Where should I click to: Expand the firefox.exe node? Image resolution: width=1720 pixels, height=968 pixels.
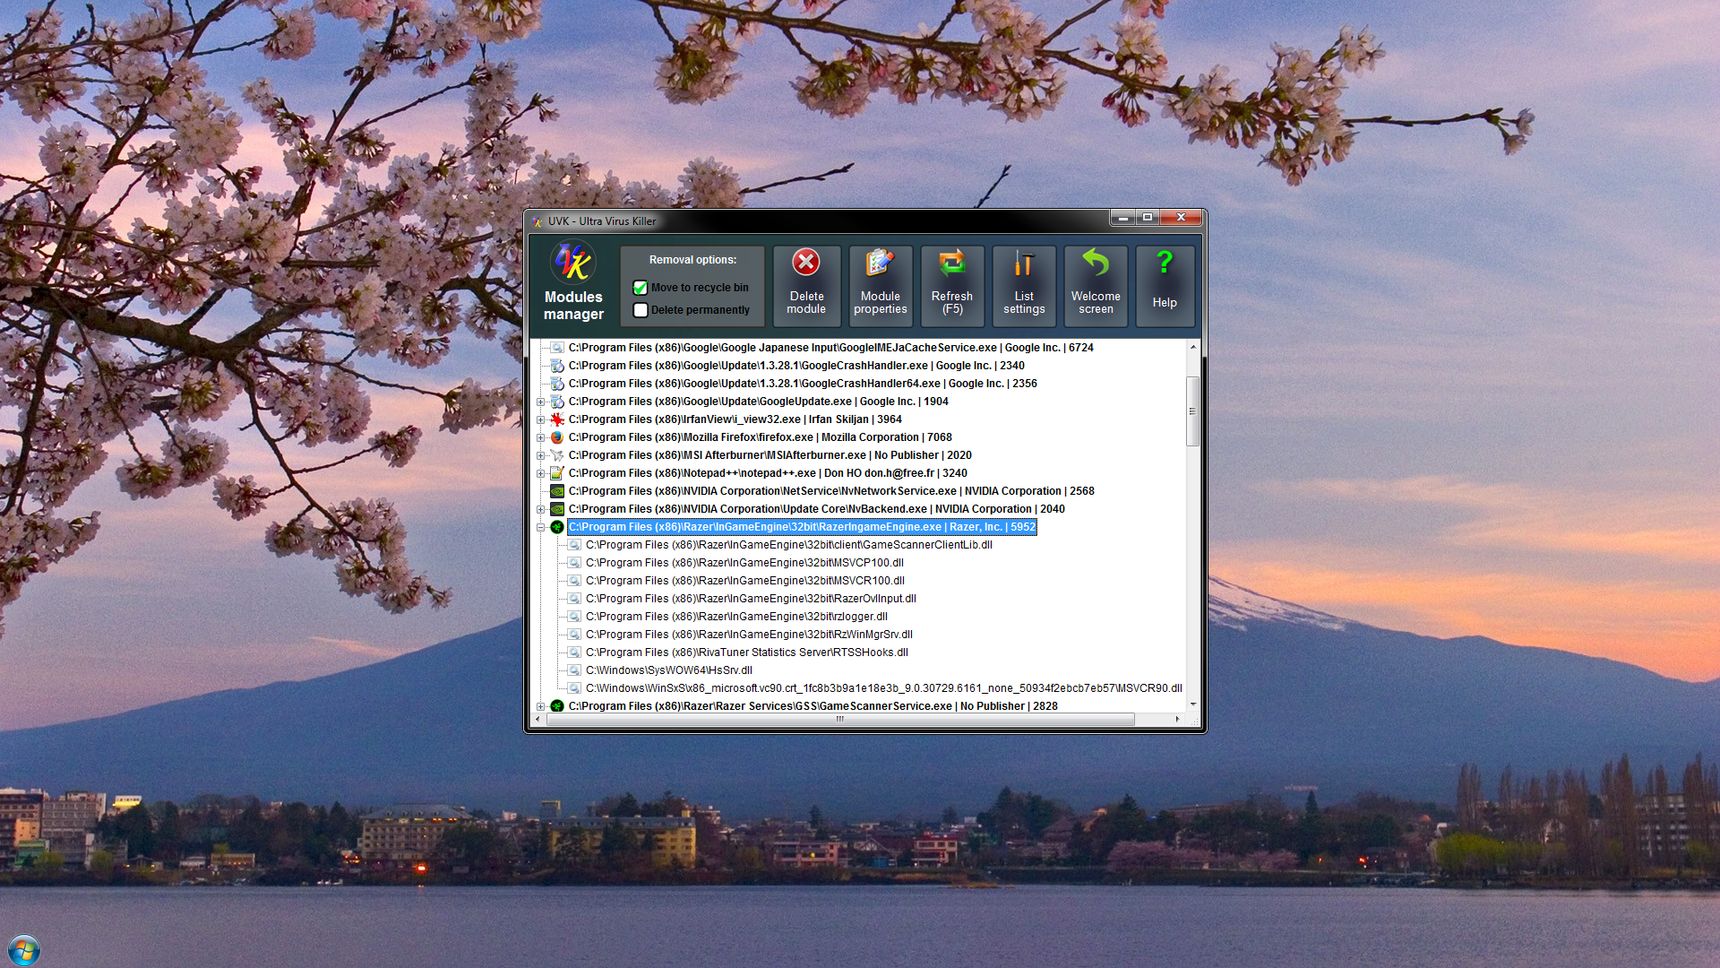tap(541, 438)
